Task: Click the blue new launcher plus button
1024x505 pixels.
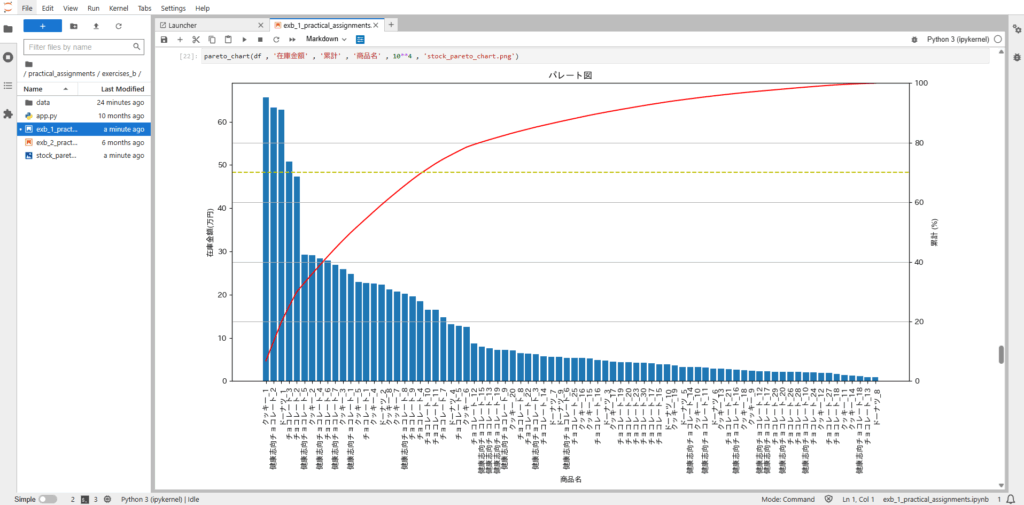Action: click(42, 26)
